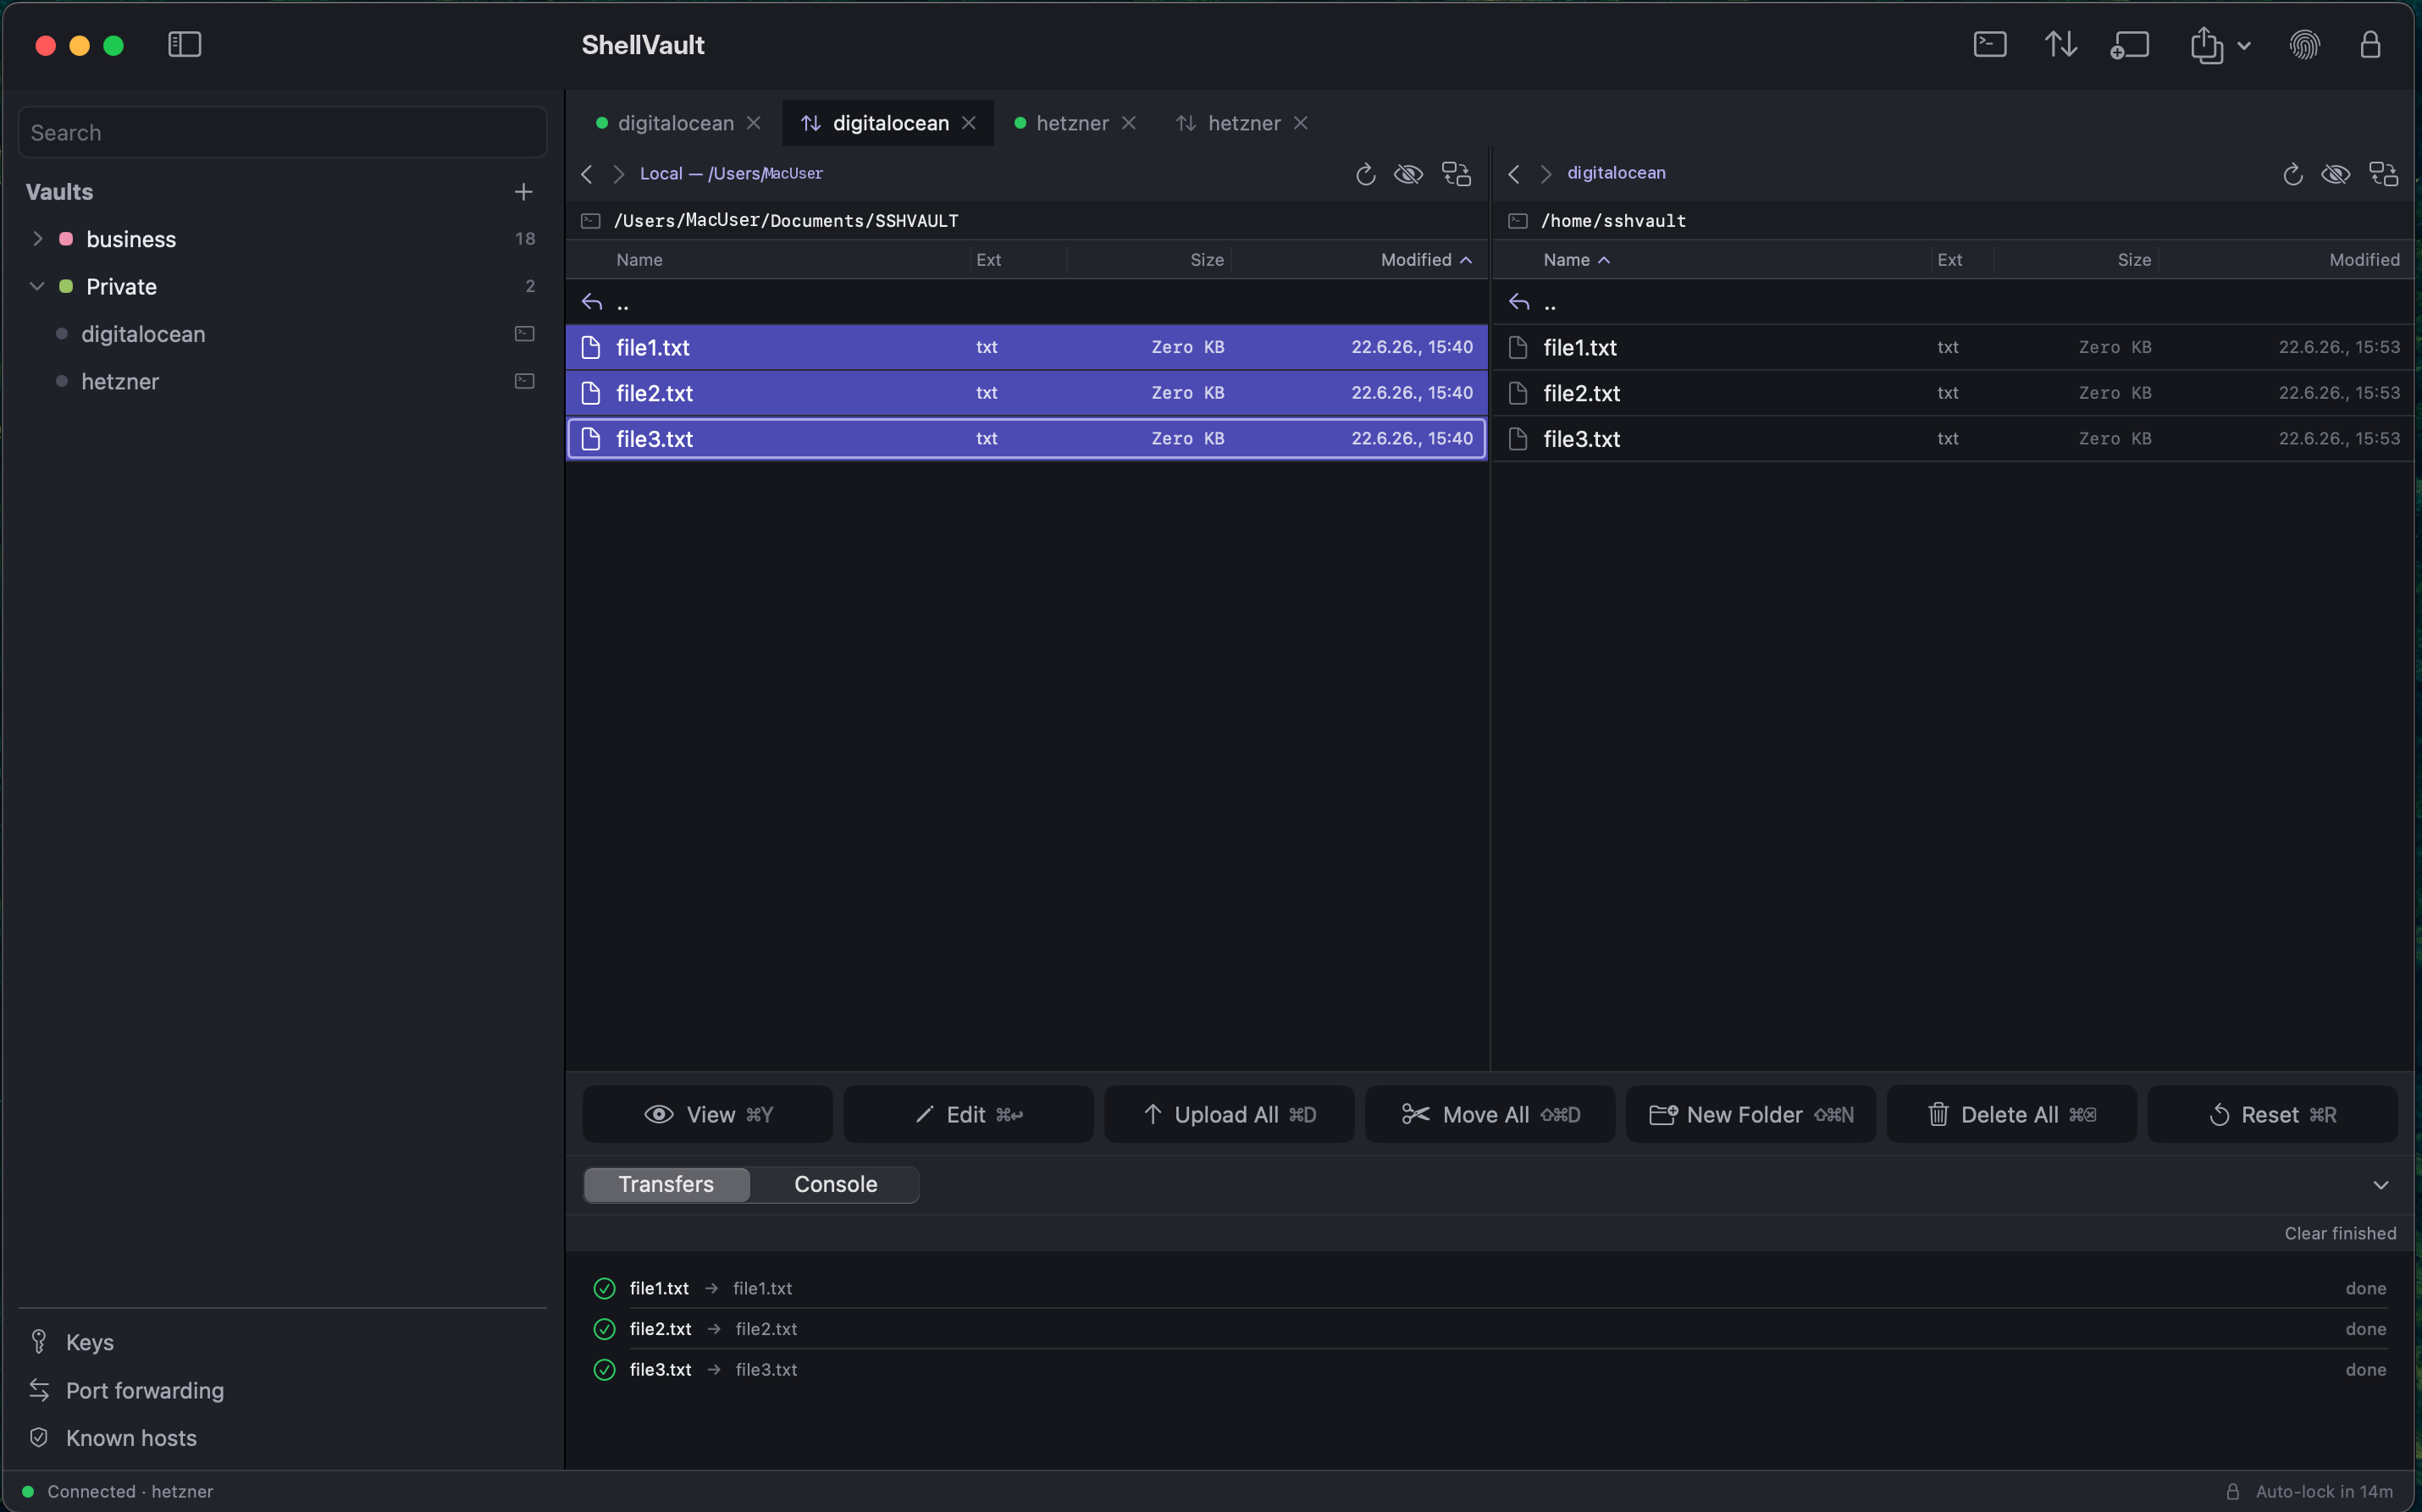Go back in digitalocean remote pane
The height and width of the screenshot is (1512, 2422).
click(1514, 174)
